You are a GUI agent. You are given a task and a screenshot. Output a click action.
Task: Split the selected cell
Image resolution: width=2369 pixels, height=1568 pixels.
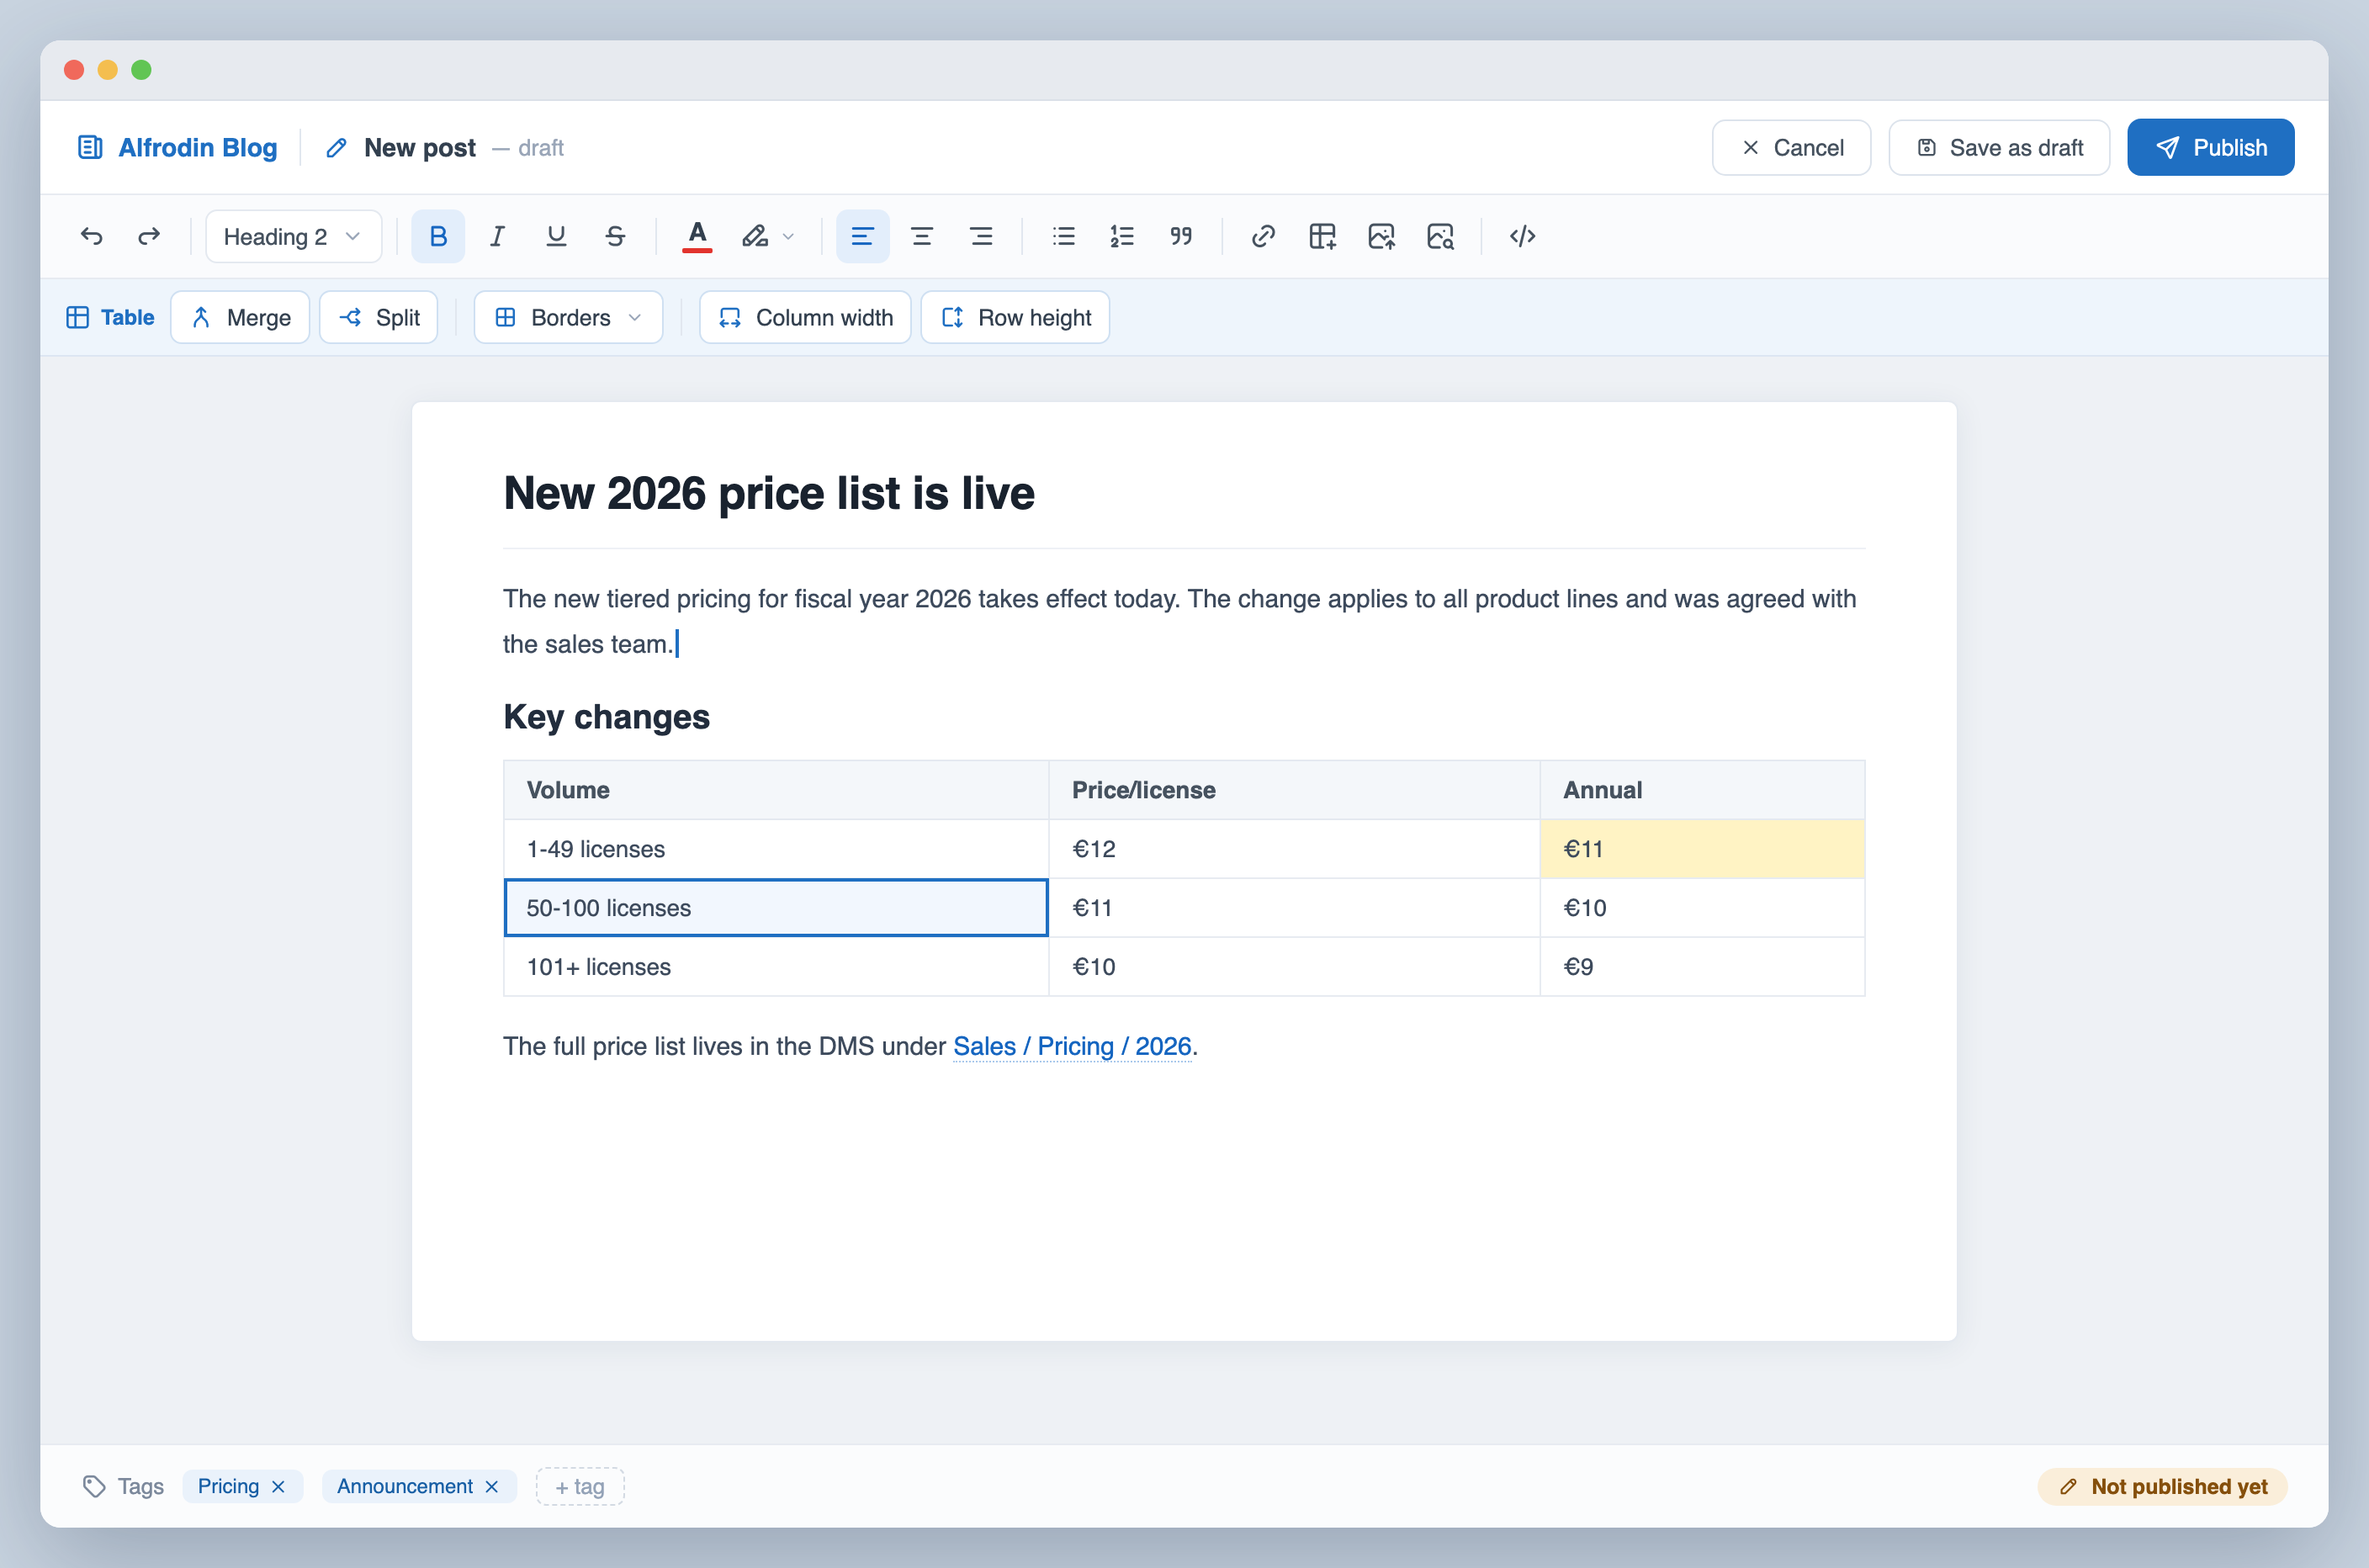(x=379, y=317)
